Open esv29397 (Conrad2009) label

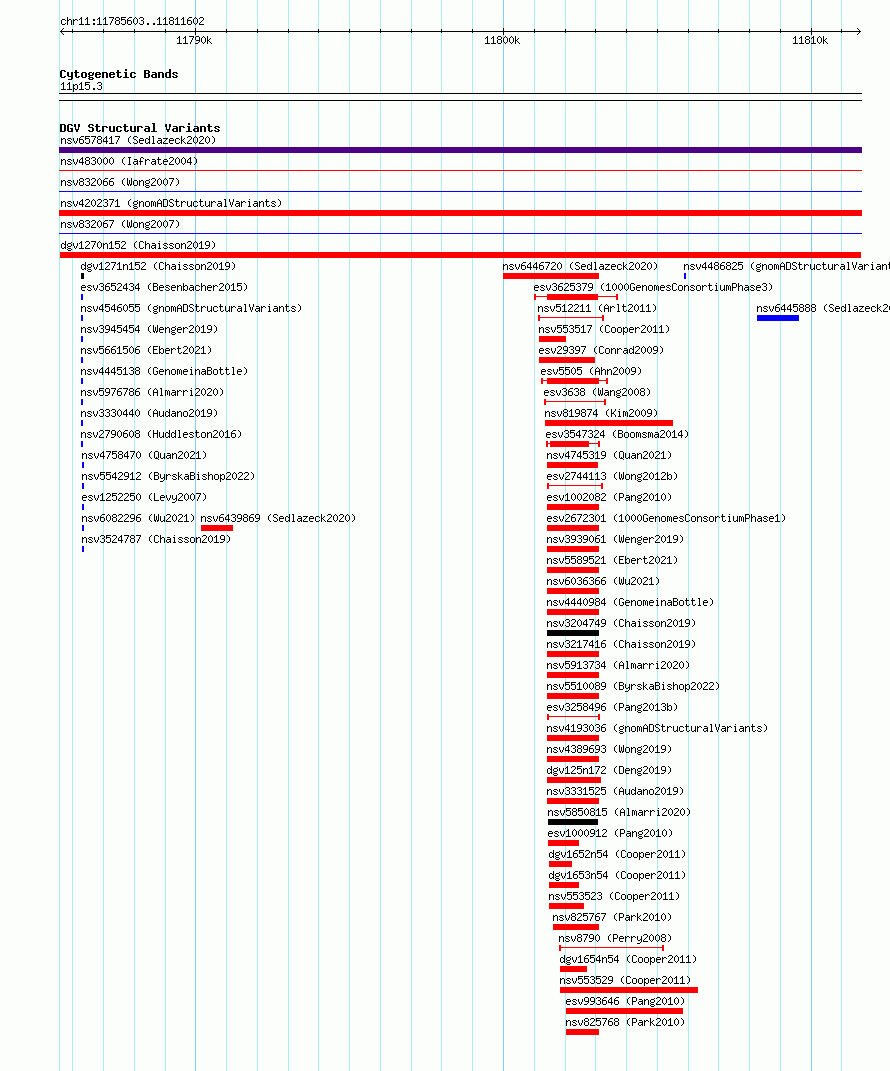(601, 350)
